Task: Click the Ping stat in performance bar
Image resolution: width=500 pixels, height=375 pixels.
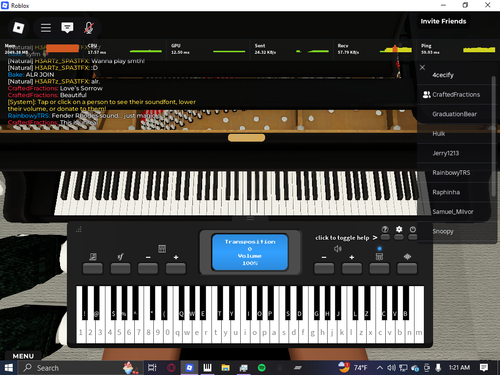Action: [458, 49]
